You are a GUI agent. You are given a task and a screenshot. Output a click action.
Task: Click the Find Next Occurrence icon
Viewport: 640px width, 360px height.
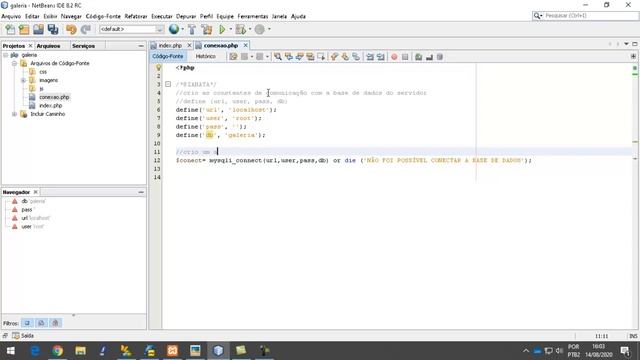coord(300,57)
